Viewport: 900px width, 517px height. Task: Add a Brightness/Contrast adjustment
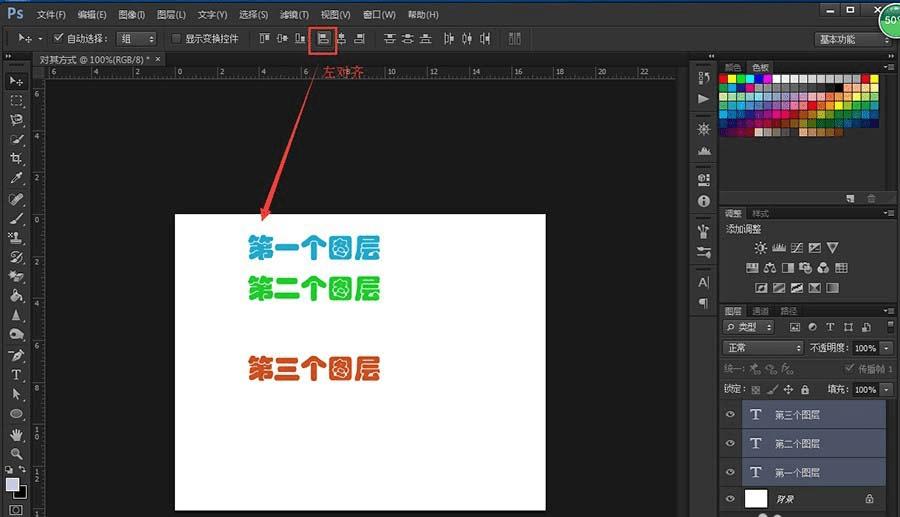point(761,248)
